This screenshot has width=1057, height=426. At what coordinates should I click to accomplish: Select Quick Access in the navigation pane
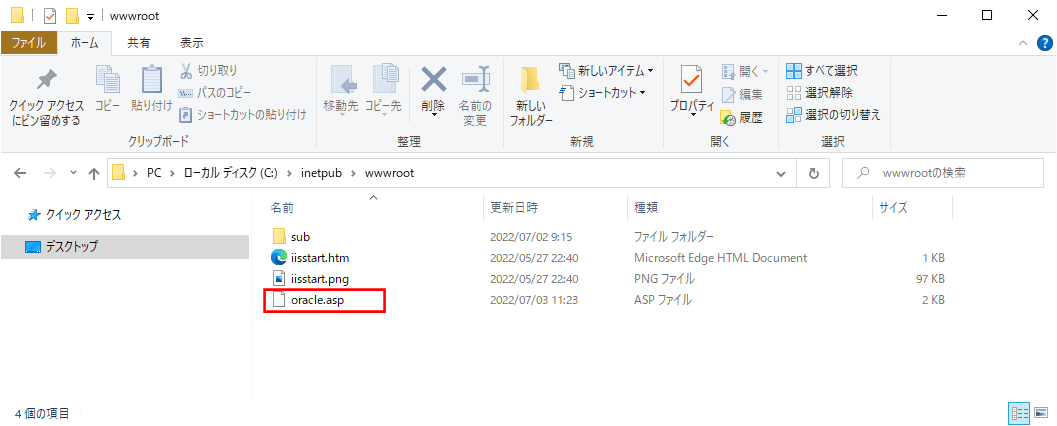click(x=83, y=215)
